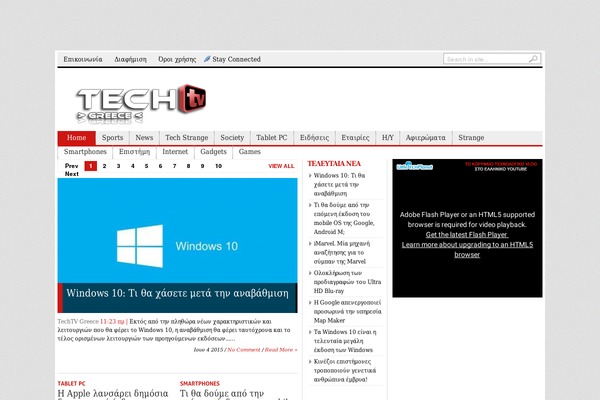The height and width of the screenshot is (400, 600).
Task: Select slide number 10
Action: point(218,166)
